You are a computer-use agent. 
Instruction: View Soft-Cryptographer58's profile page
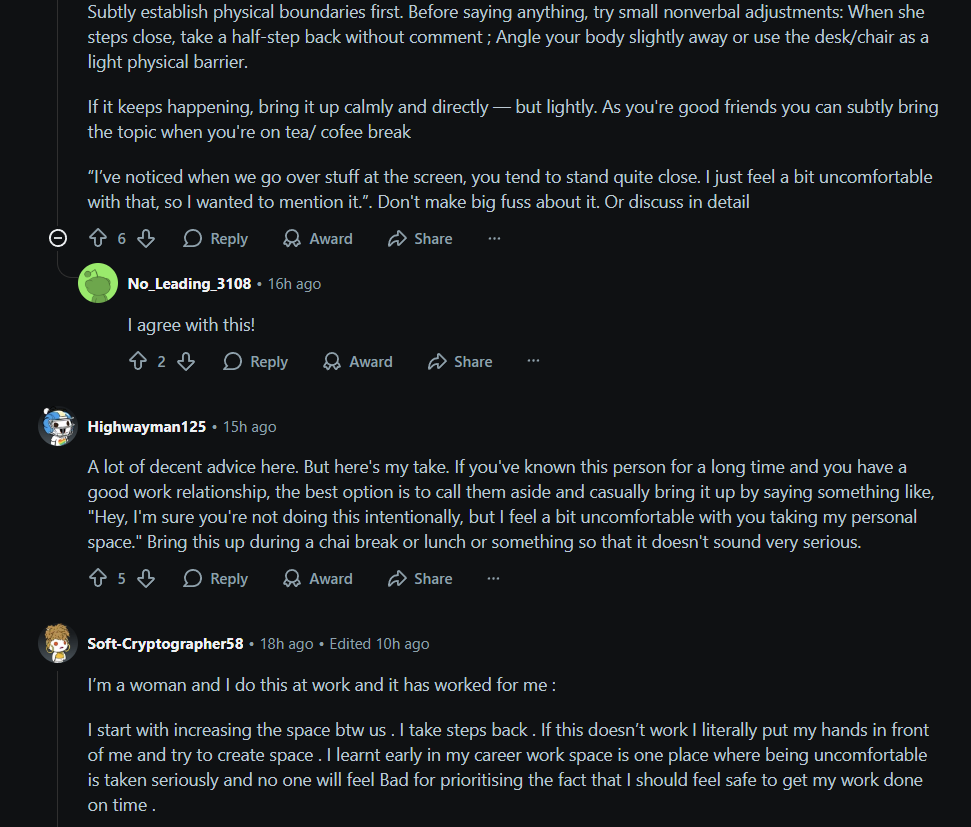point(165,643)
